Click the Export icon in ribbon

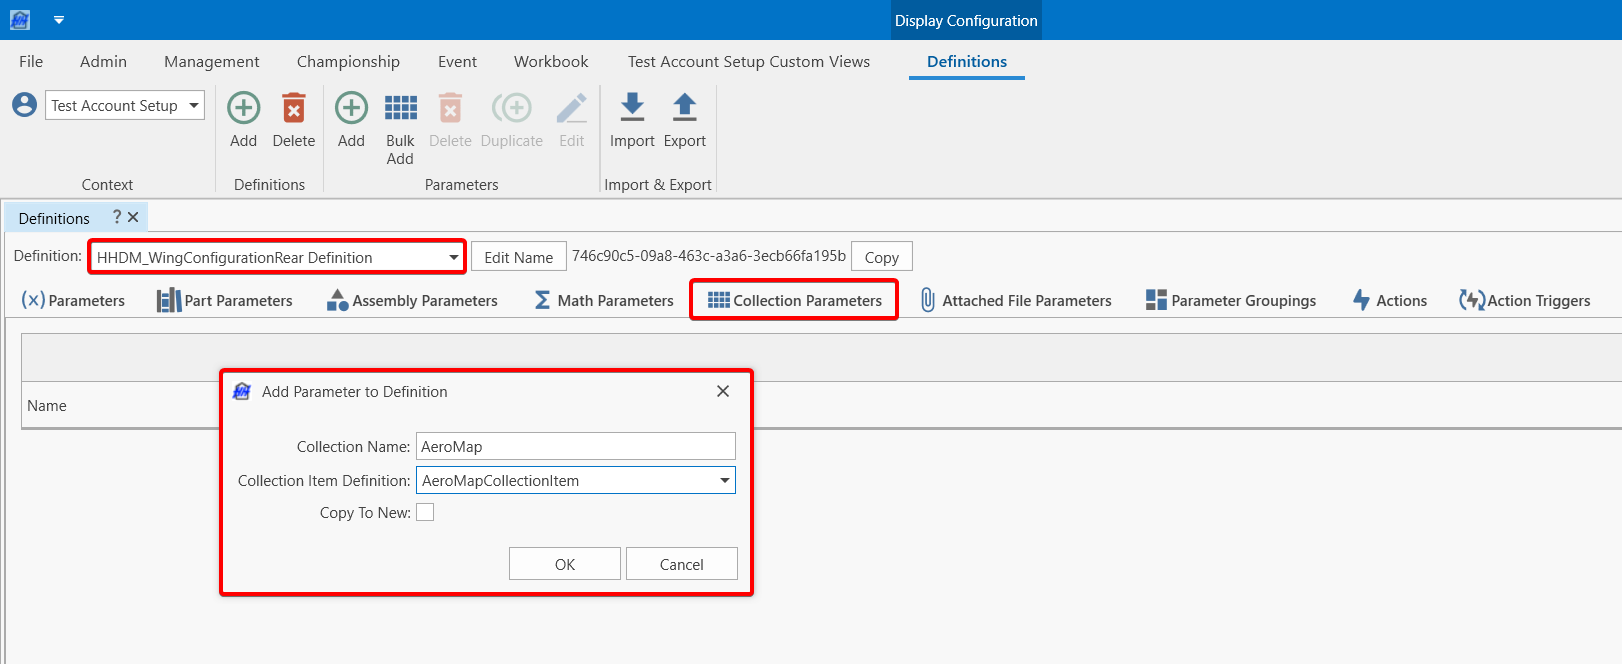click(684, 107)
